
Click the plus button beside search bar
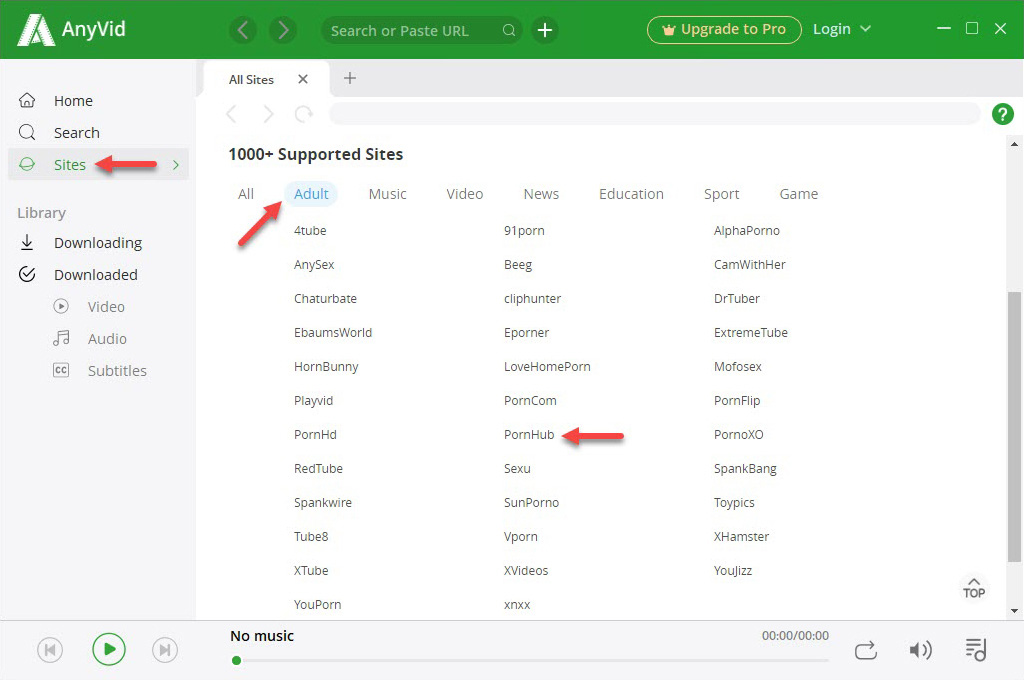[545, 30]
